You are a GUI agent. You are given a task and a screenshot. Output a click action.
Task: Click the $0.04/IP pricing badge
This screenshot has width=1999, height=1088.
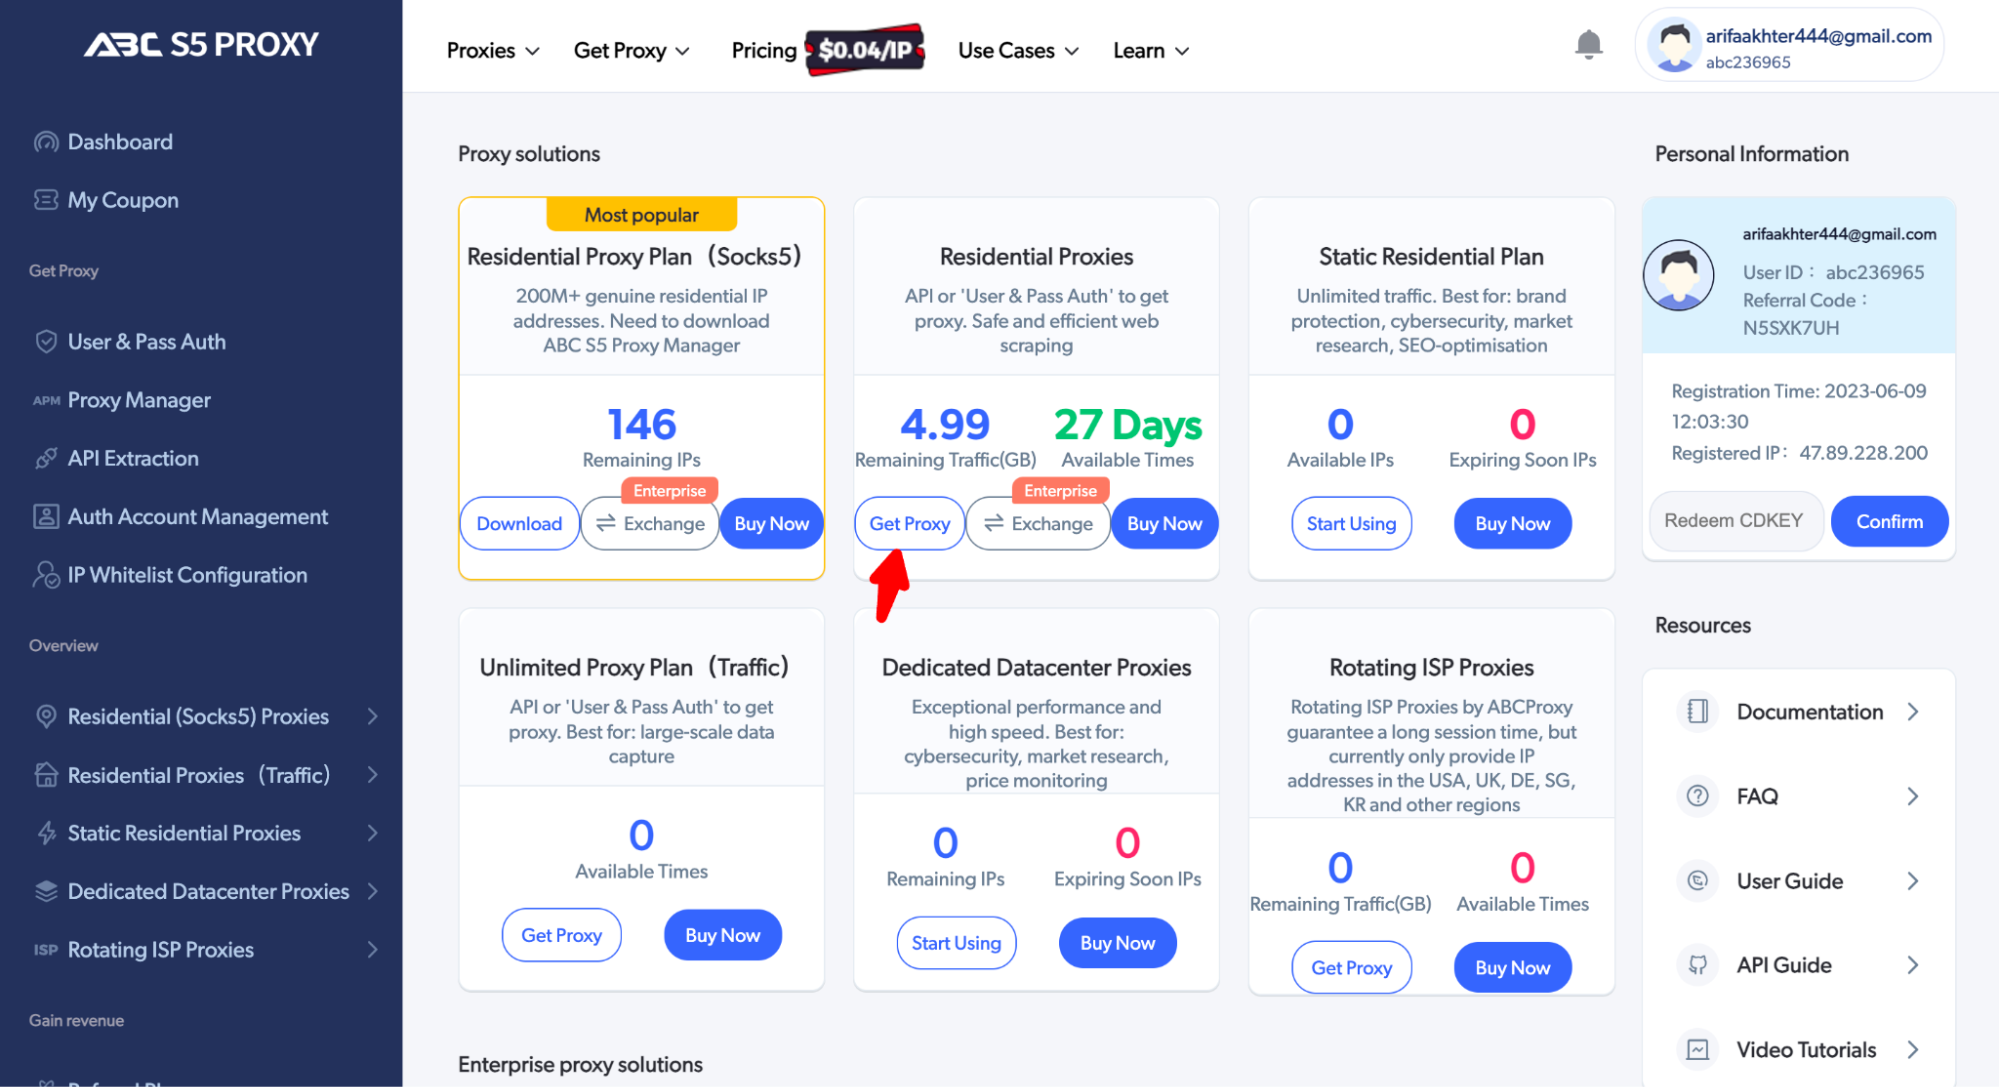865,50
